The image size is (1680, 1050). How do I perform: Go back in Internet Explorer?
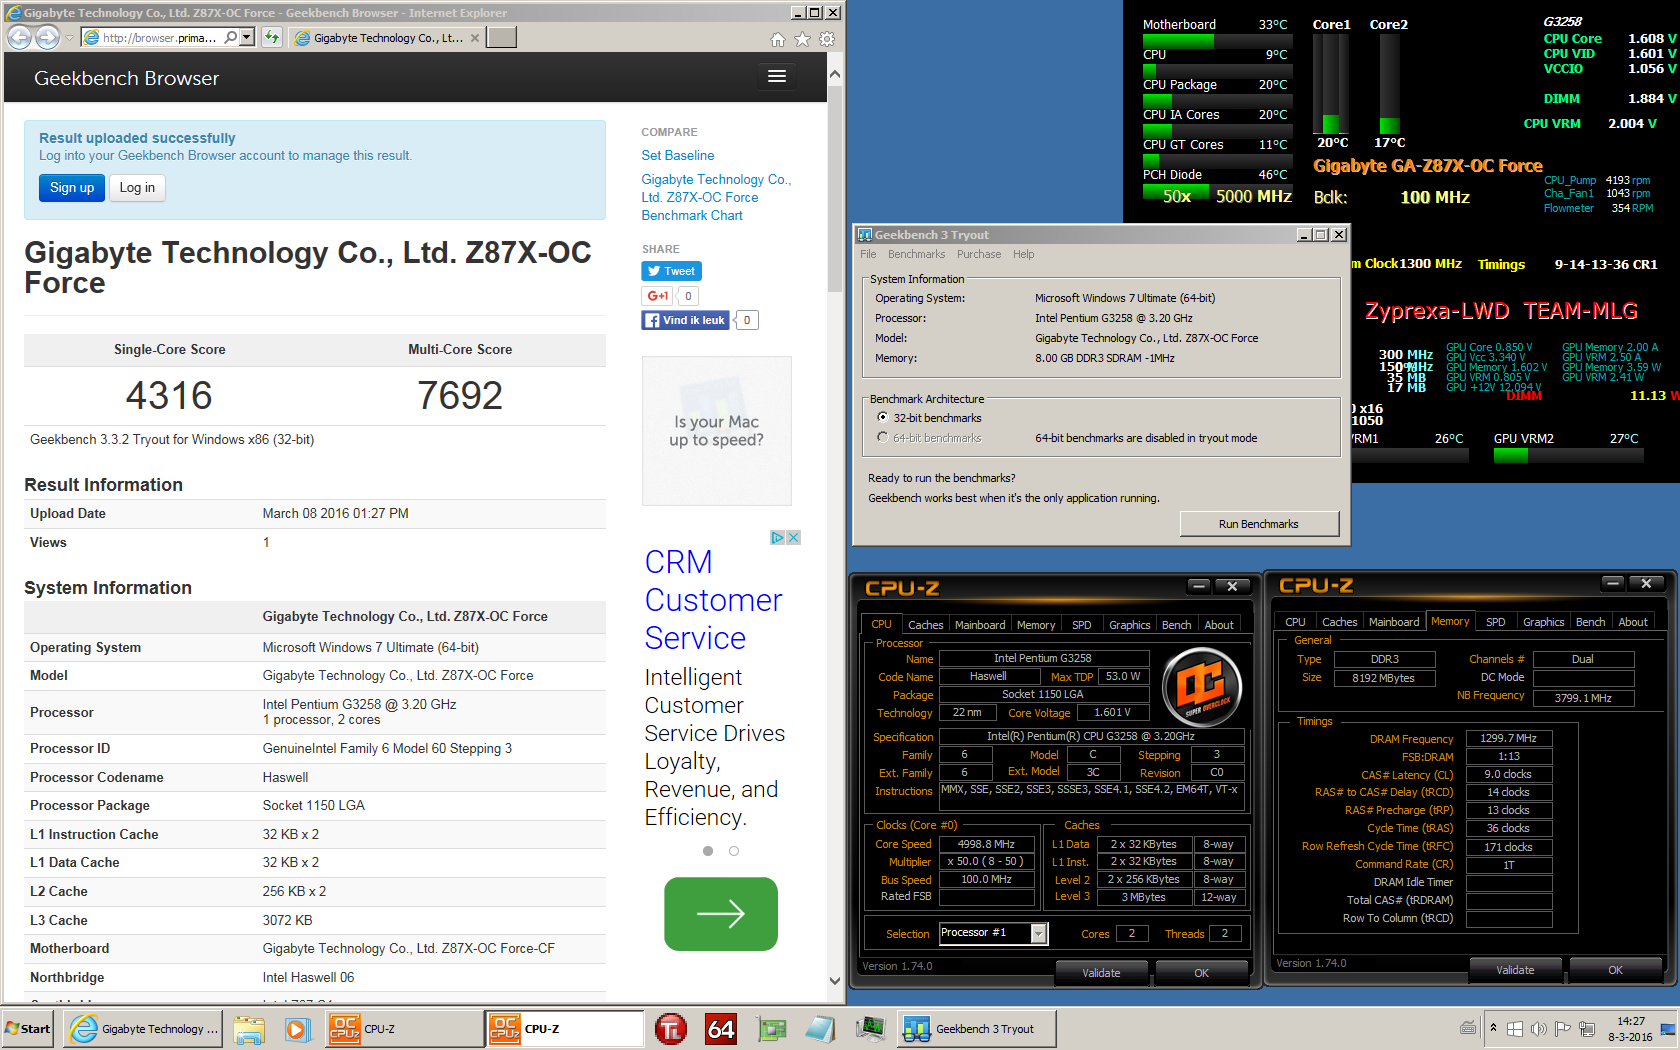tap(19, 37)
